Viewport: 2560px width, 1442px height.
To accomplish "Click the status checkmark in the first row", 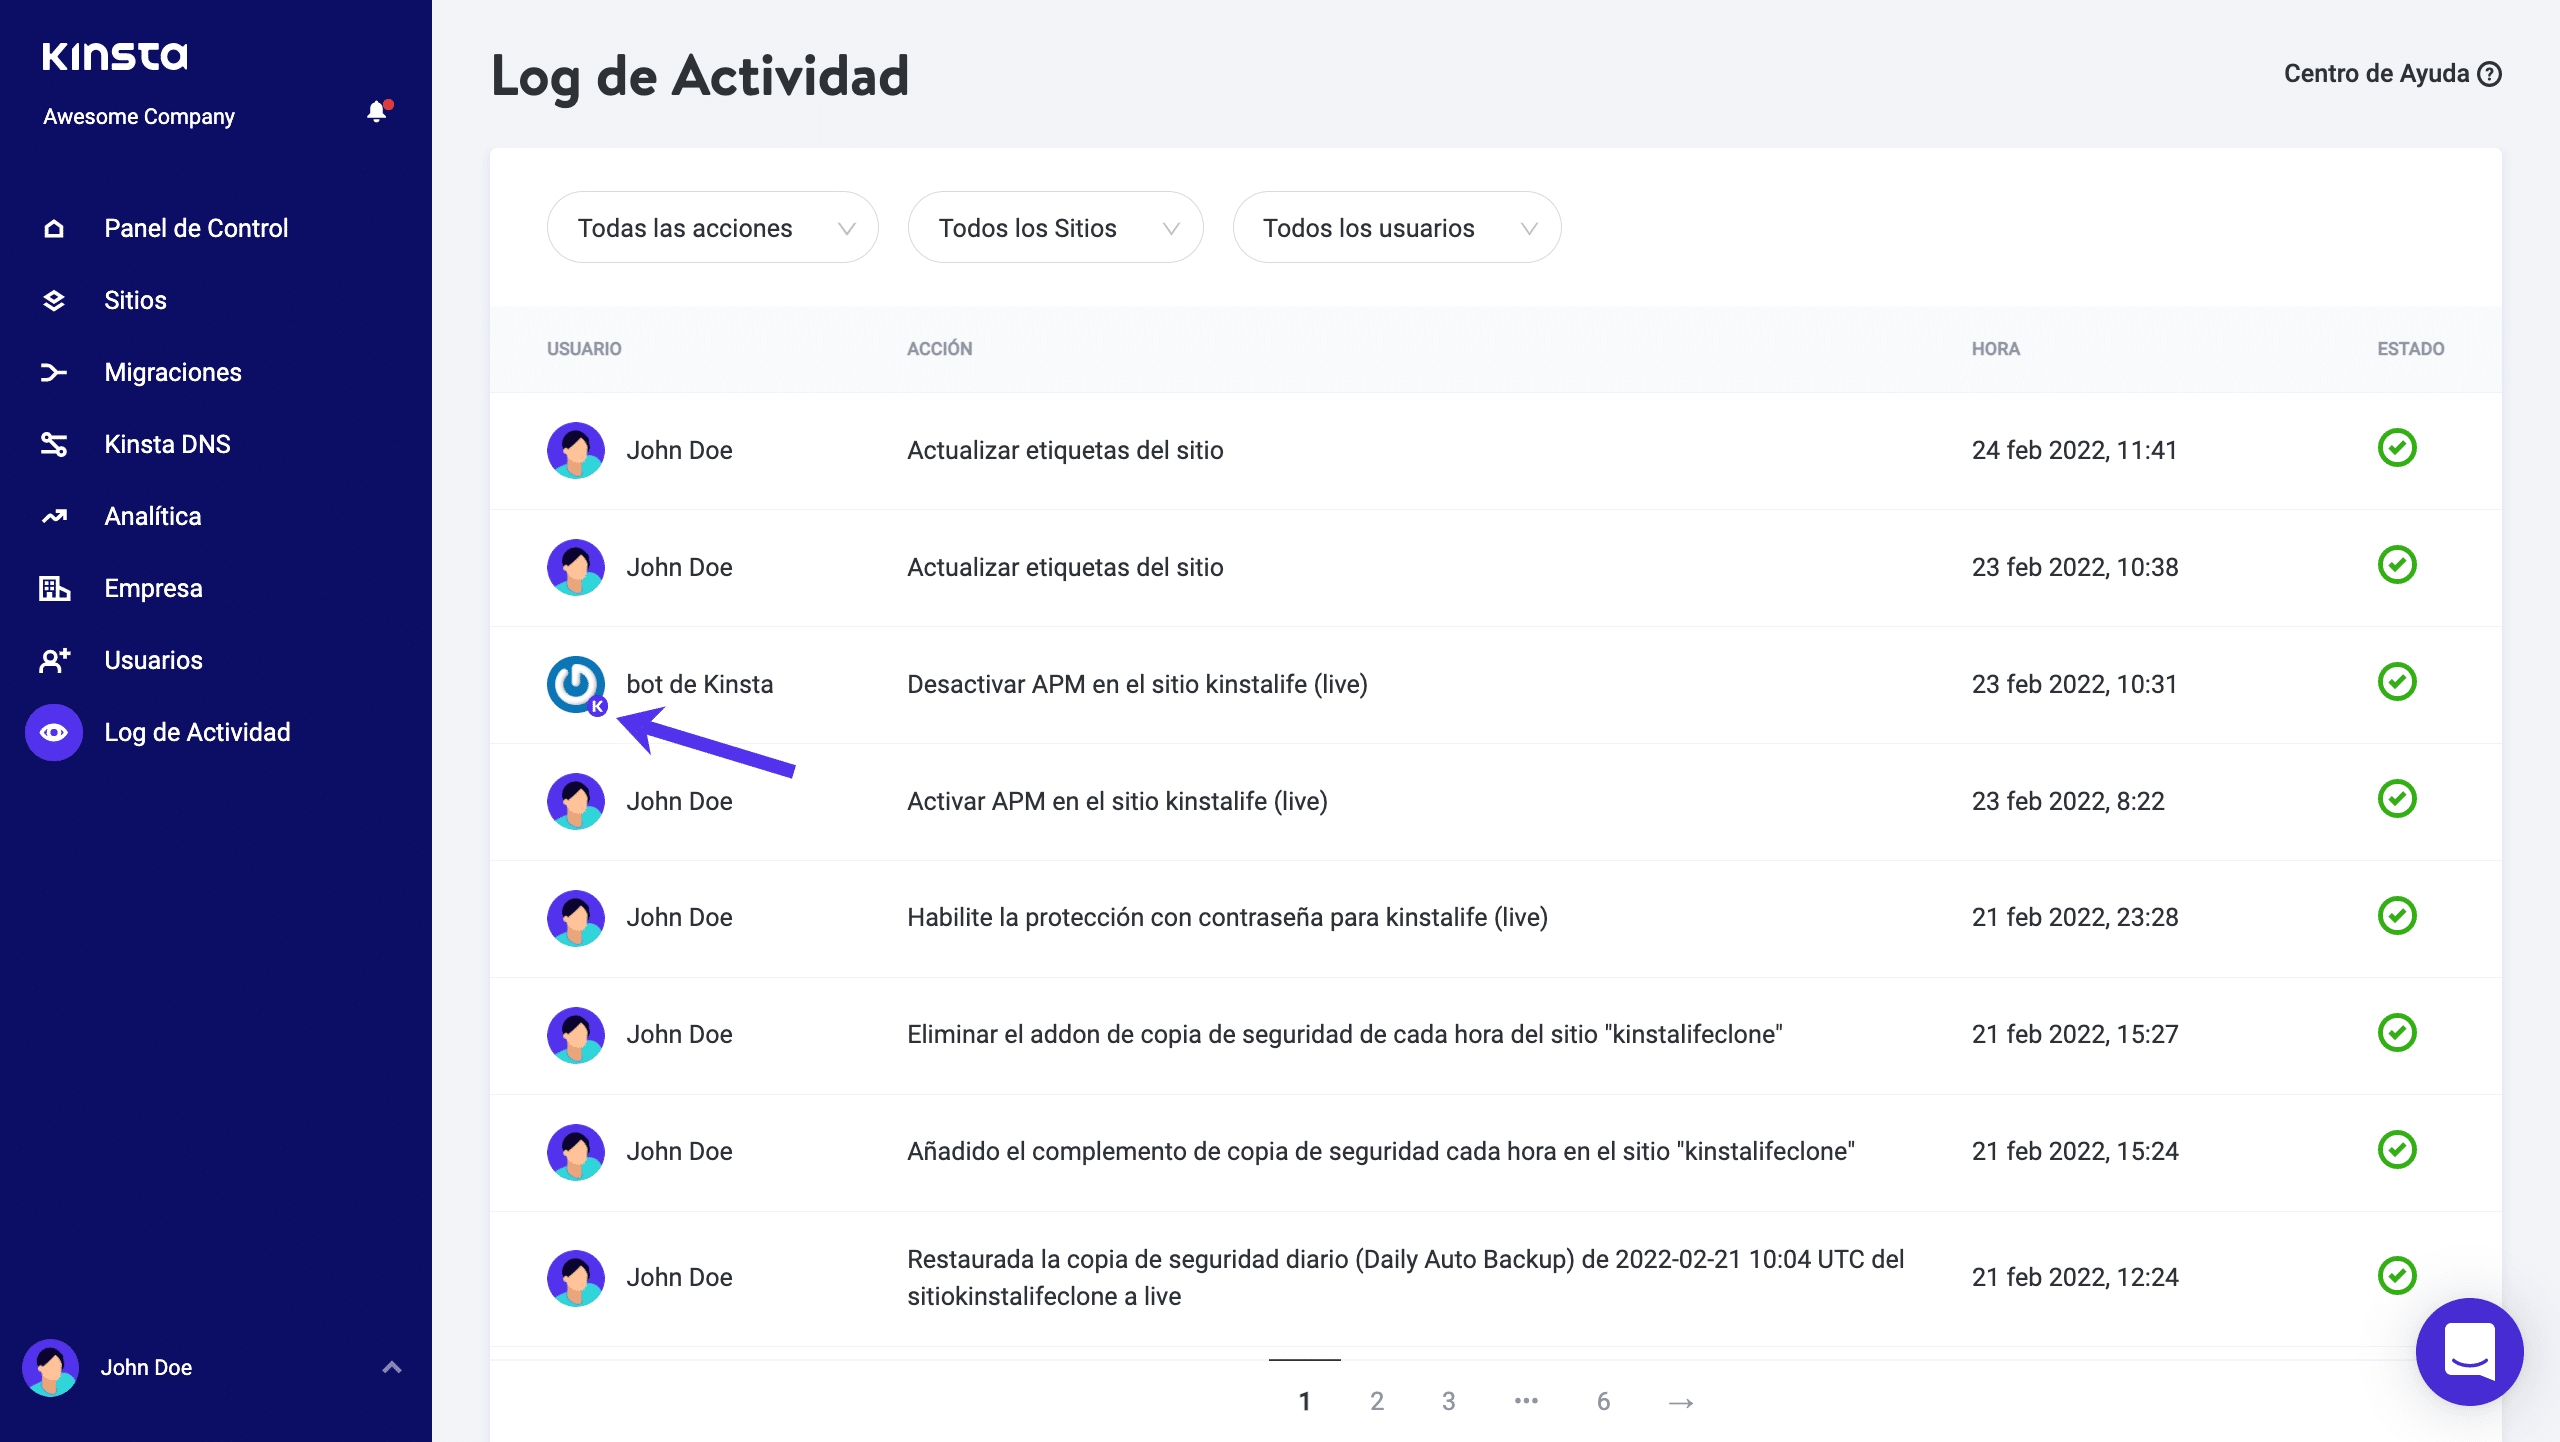I will tap(2396, 448).
